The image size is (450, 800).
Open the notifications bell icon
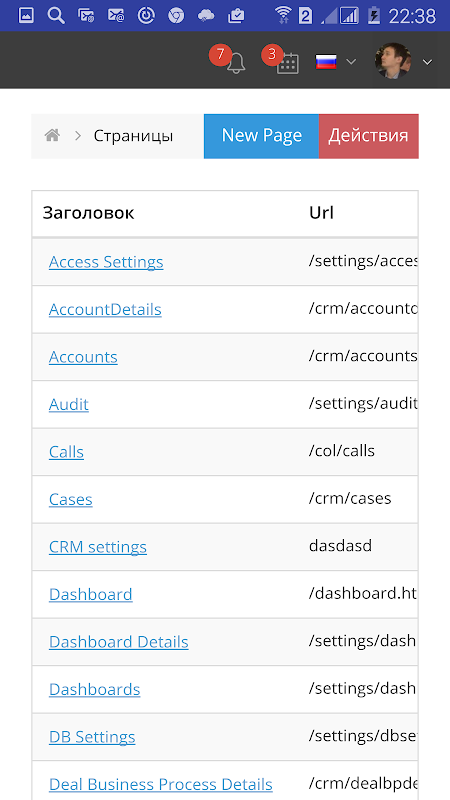click(236, 63)
